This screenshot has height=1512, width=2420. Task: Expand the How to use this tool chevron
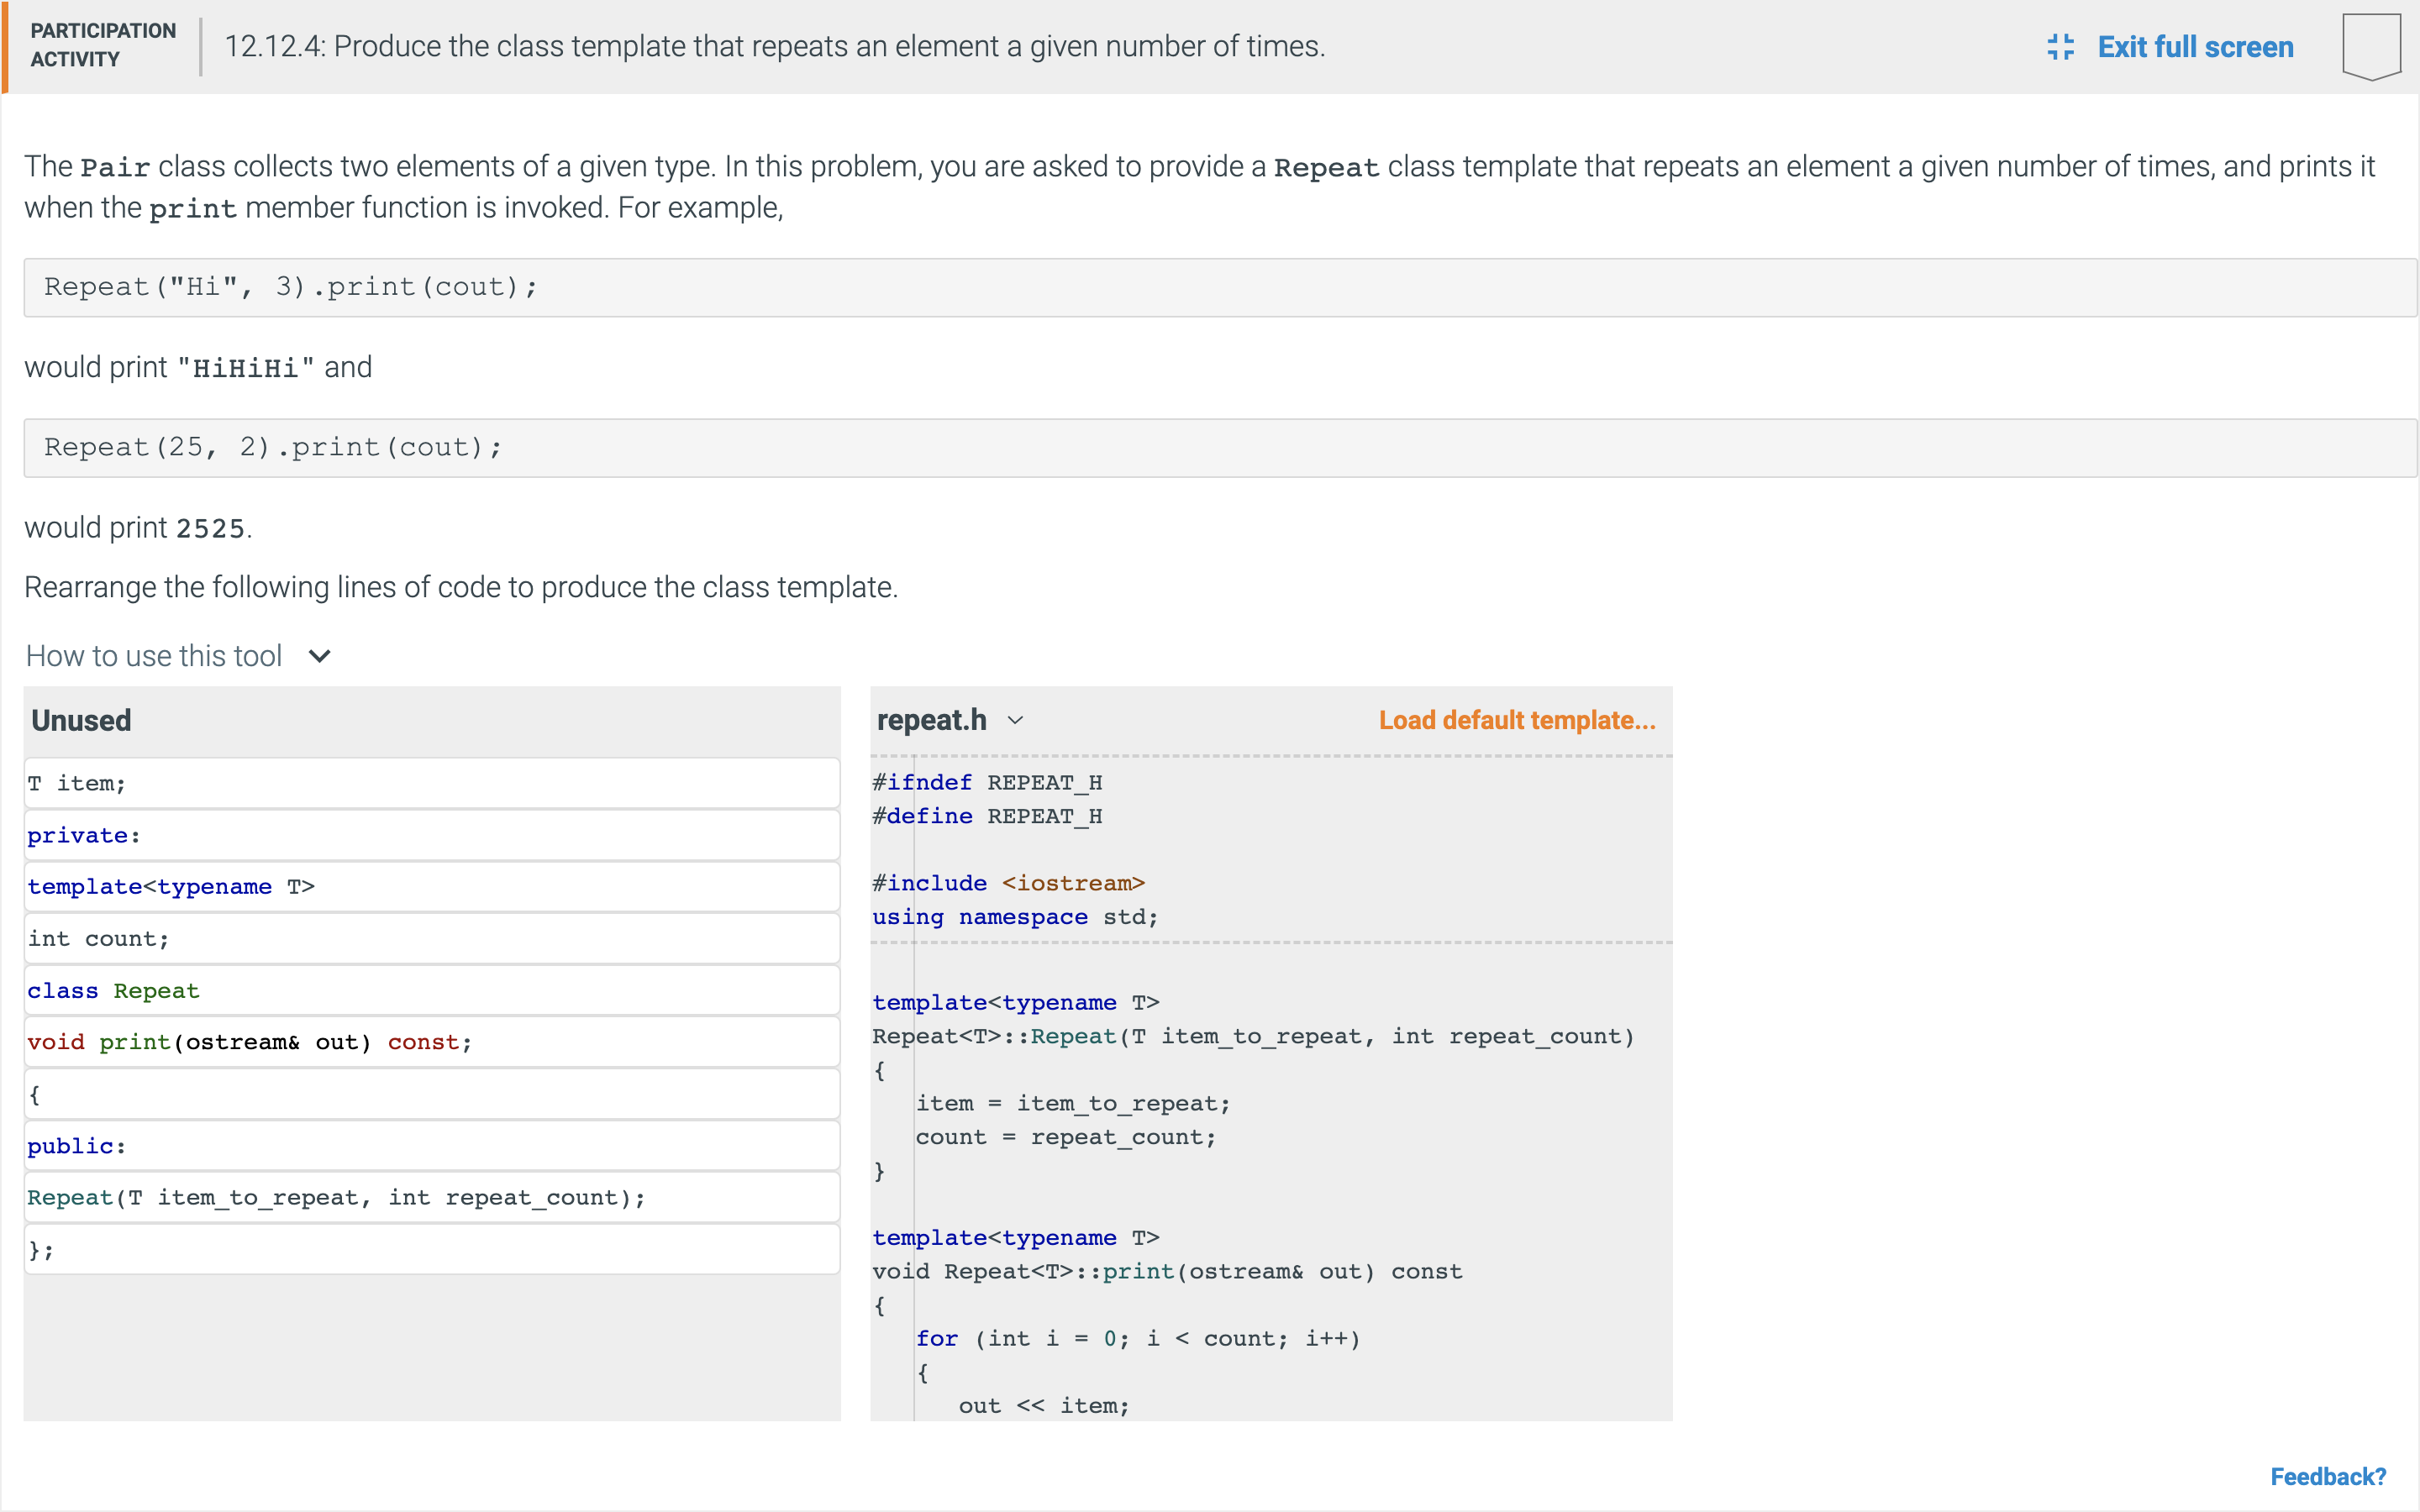click(320, 656)
